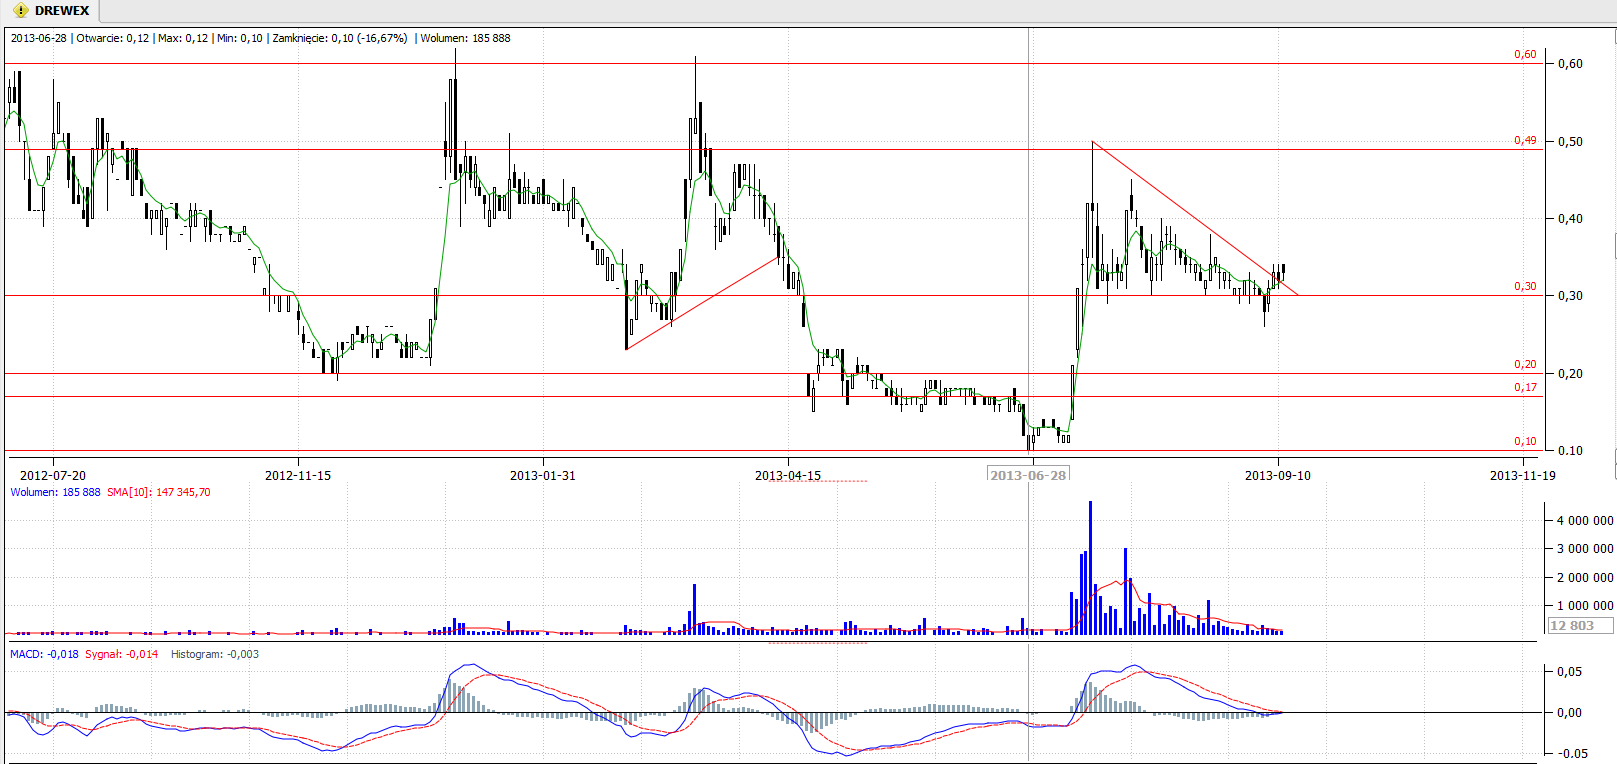Click the yellow warning icon beside DREWEX
Image resolution: width=1617 pixels, height=764 pixels.
pyautogui.click(x=20, y=11)
